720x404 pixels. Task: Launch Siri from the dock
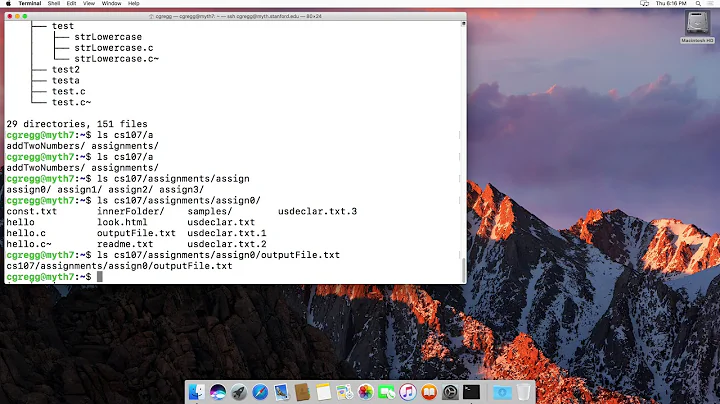click(x=217, y=392)
